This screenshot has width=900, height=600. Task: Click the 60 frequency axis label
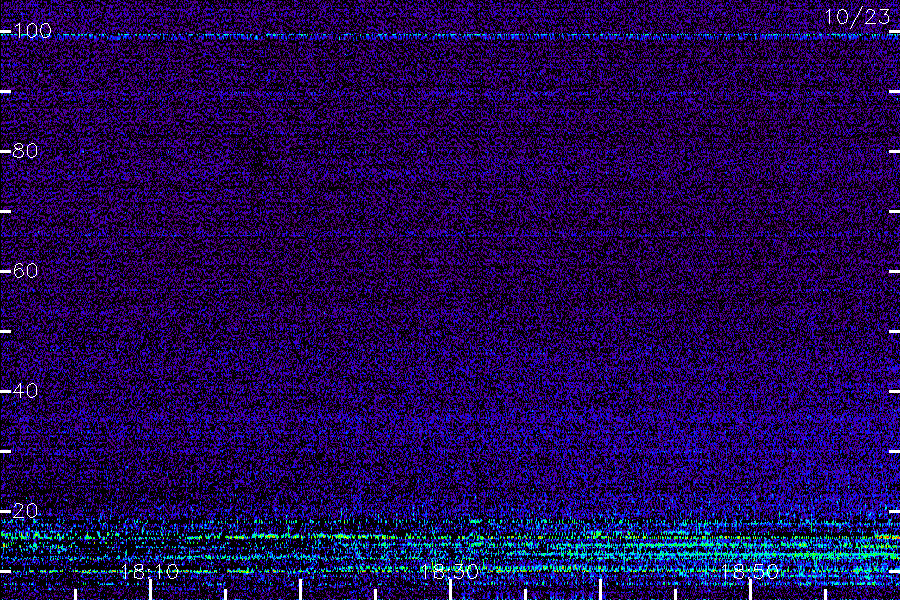click(25, 271)
